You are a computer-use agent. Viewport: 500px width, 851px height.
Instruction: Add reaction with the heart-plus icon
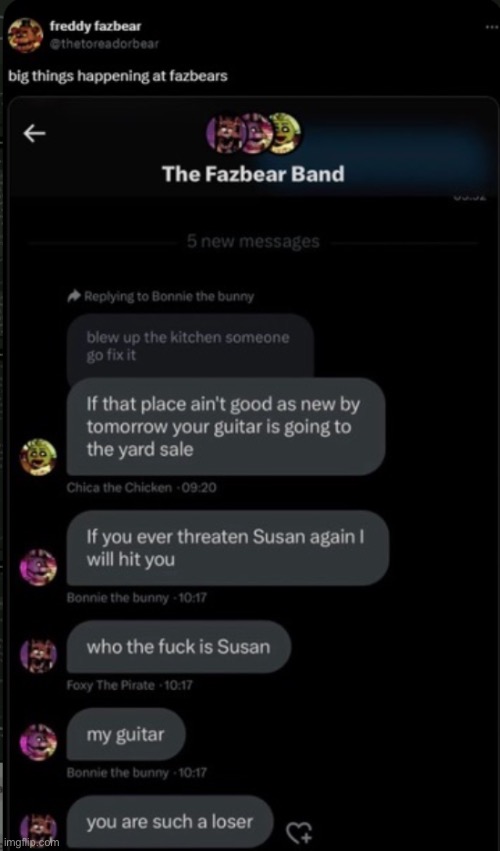tap(300, 830)
